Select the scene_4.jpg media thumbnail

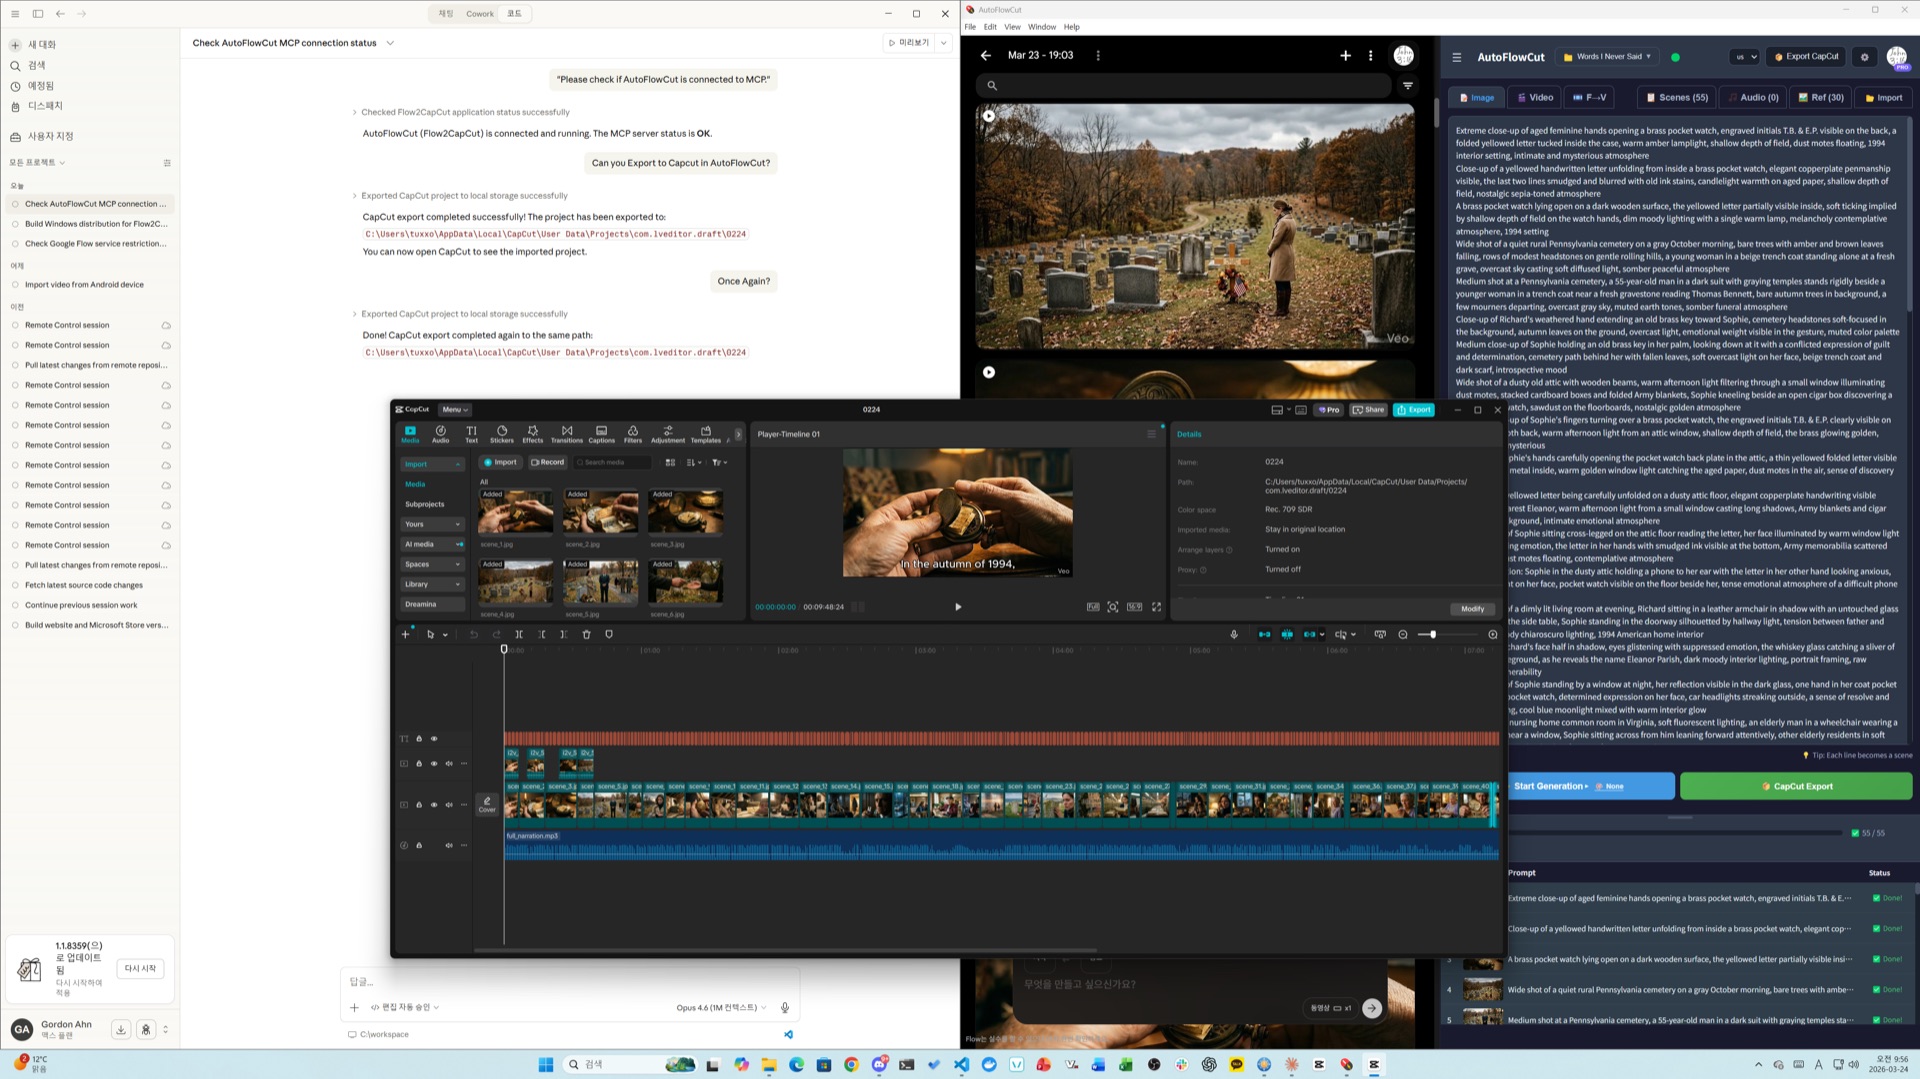click(515, 581)
